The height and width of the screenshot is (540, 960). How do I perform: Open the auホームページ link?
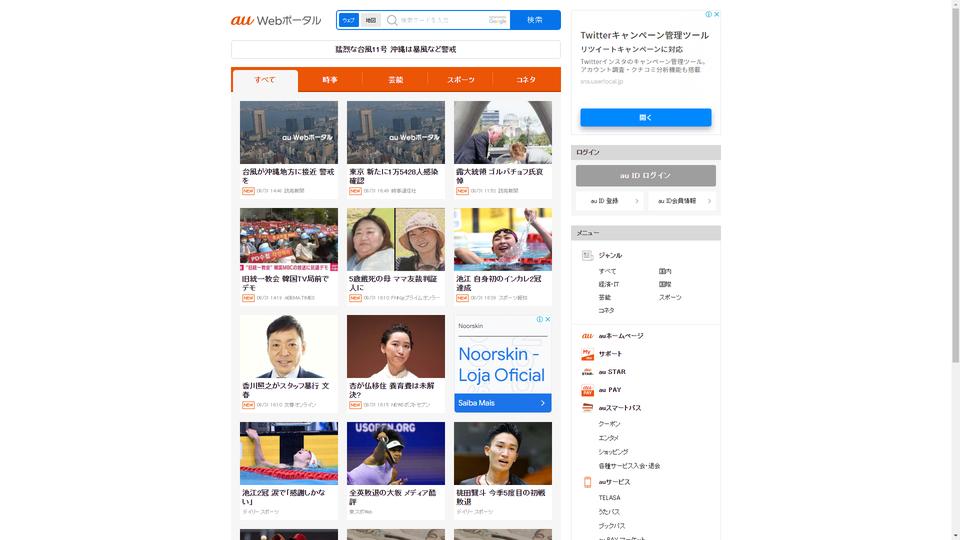(x=621, y=336)
